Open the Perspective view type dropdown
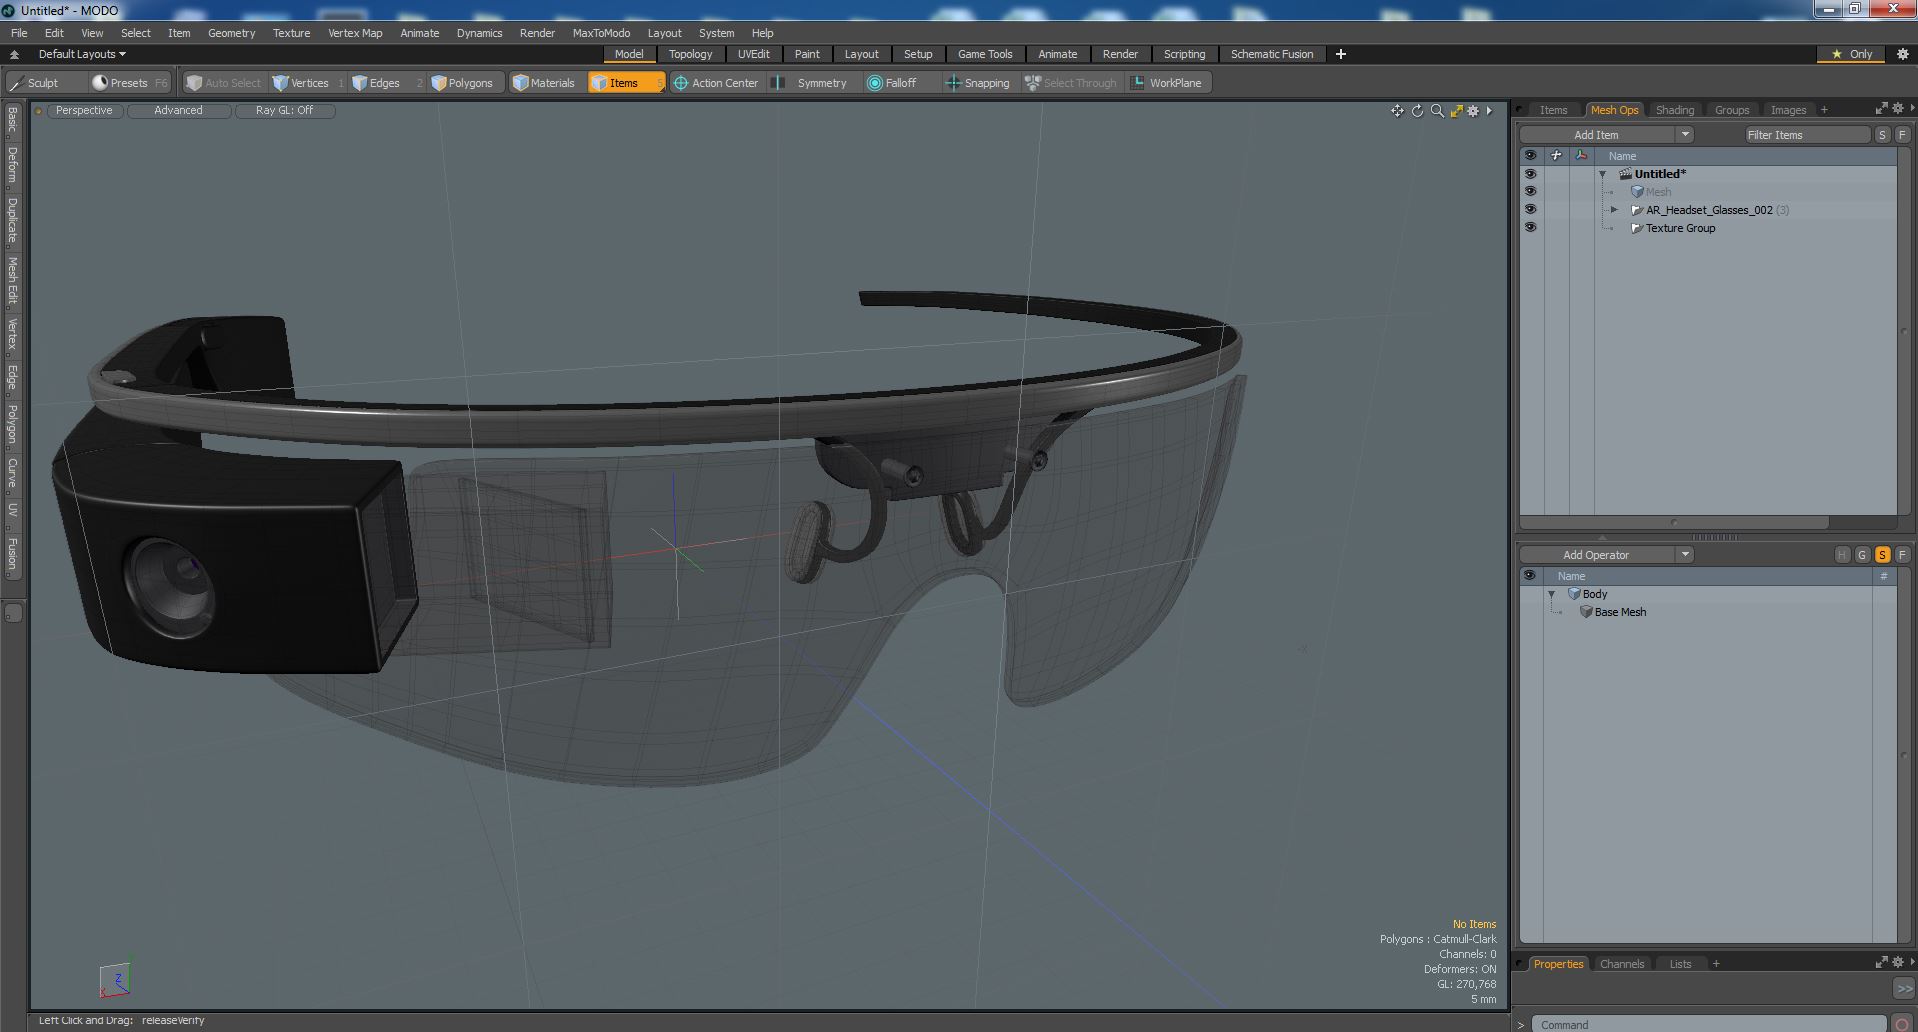The image size is (1918, 1032). point(84,111)
